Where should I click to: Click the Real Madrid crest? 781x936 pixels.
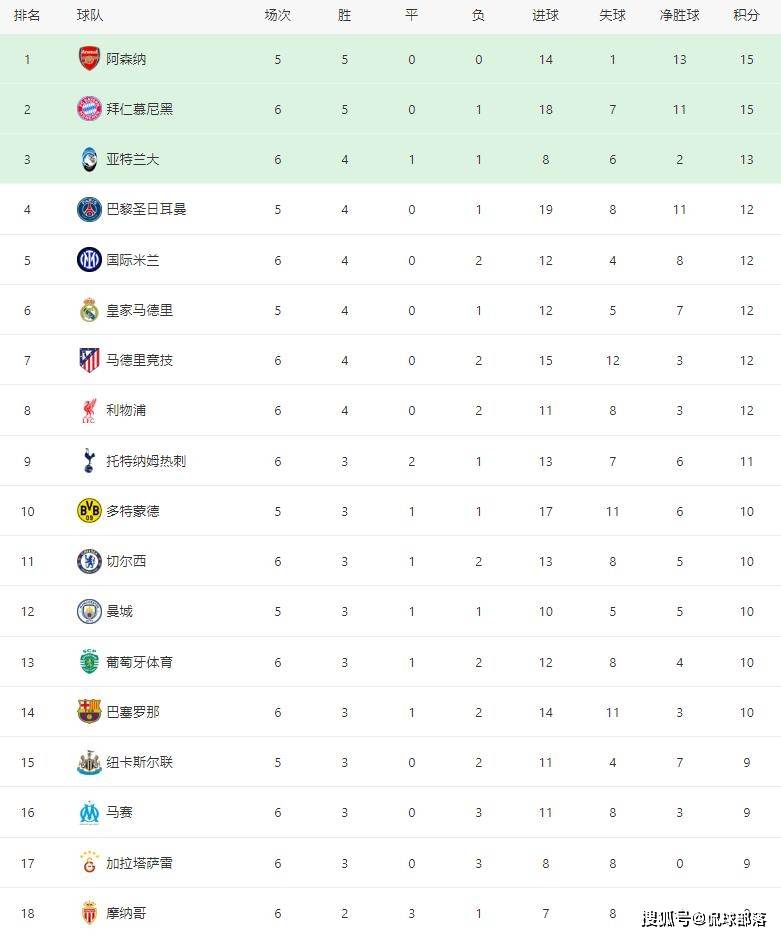coord(90,310)
